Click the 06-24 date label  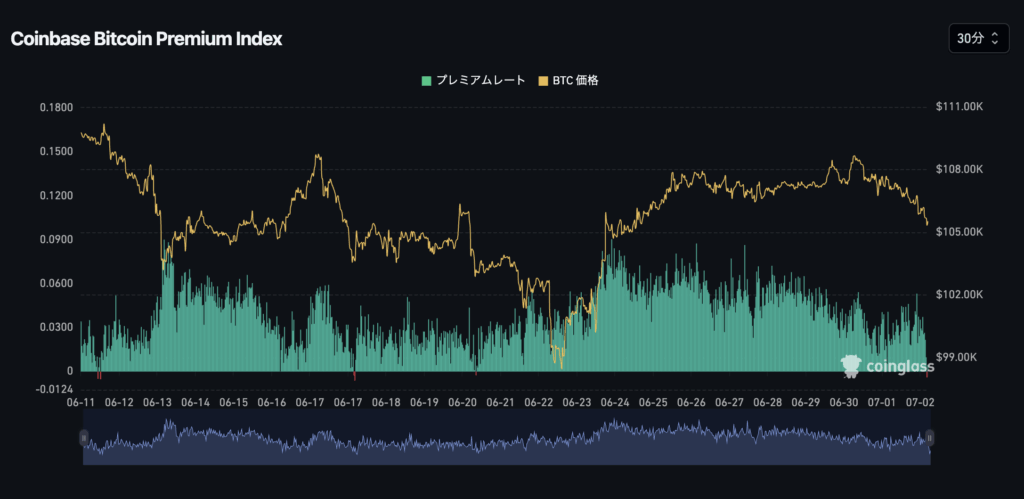tap(616, 402)
